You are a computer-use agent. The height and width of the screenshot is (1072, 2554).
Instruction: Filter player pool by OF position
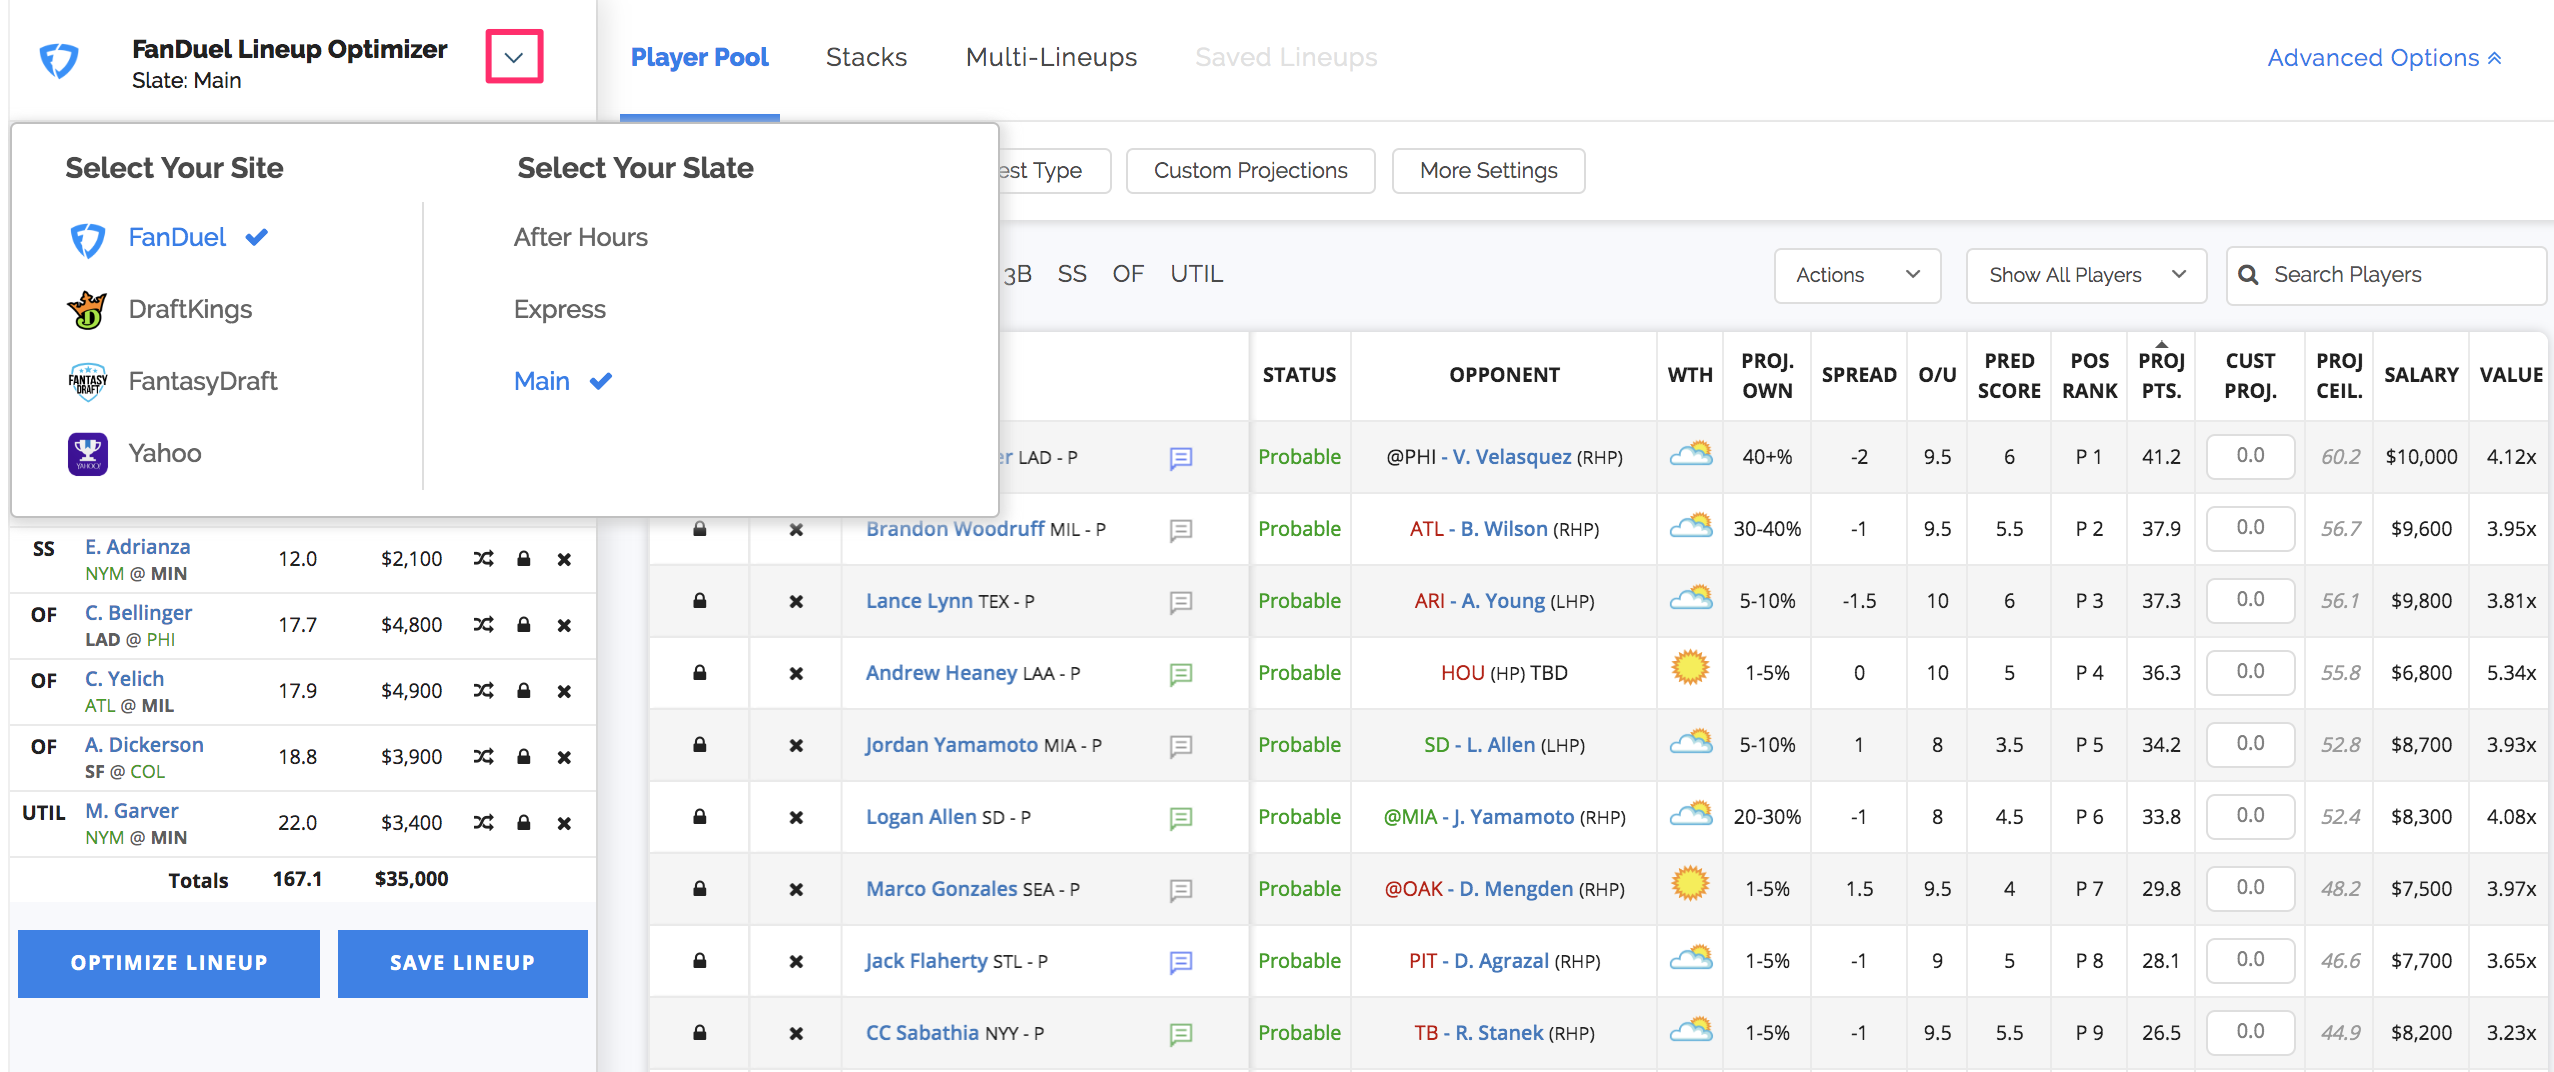point(1128,274)
